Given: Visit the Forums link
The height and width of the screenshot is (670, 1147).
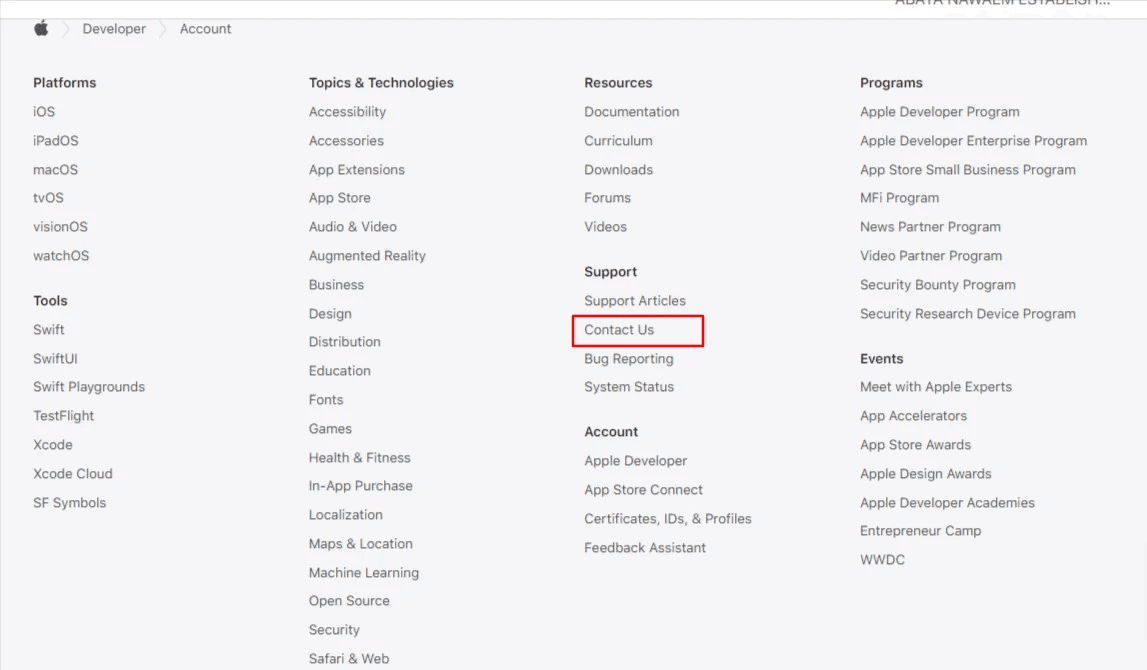Looking at the screenshot, I should click(607, 197).
